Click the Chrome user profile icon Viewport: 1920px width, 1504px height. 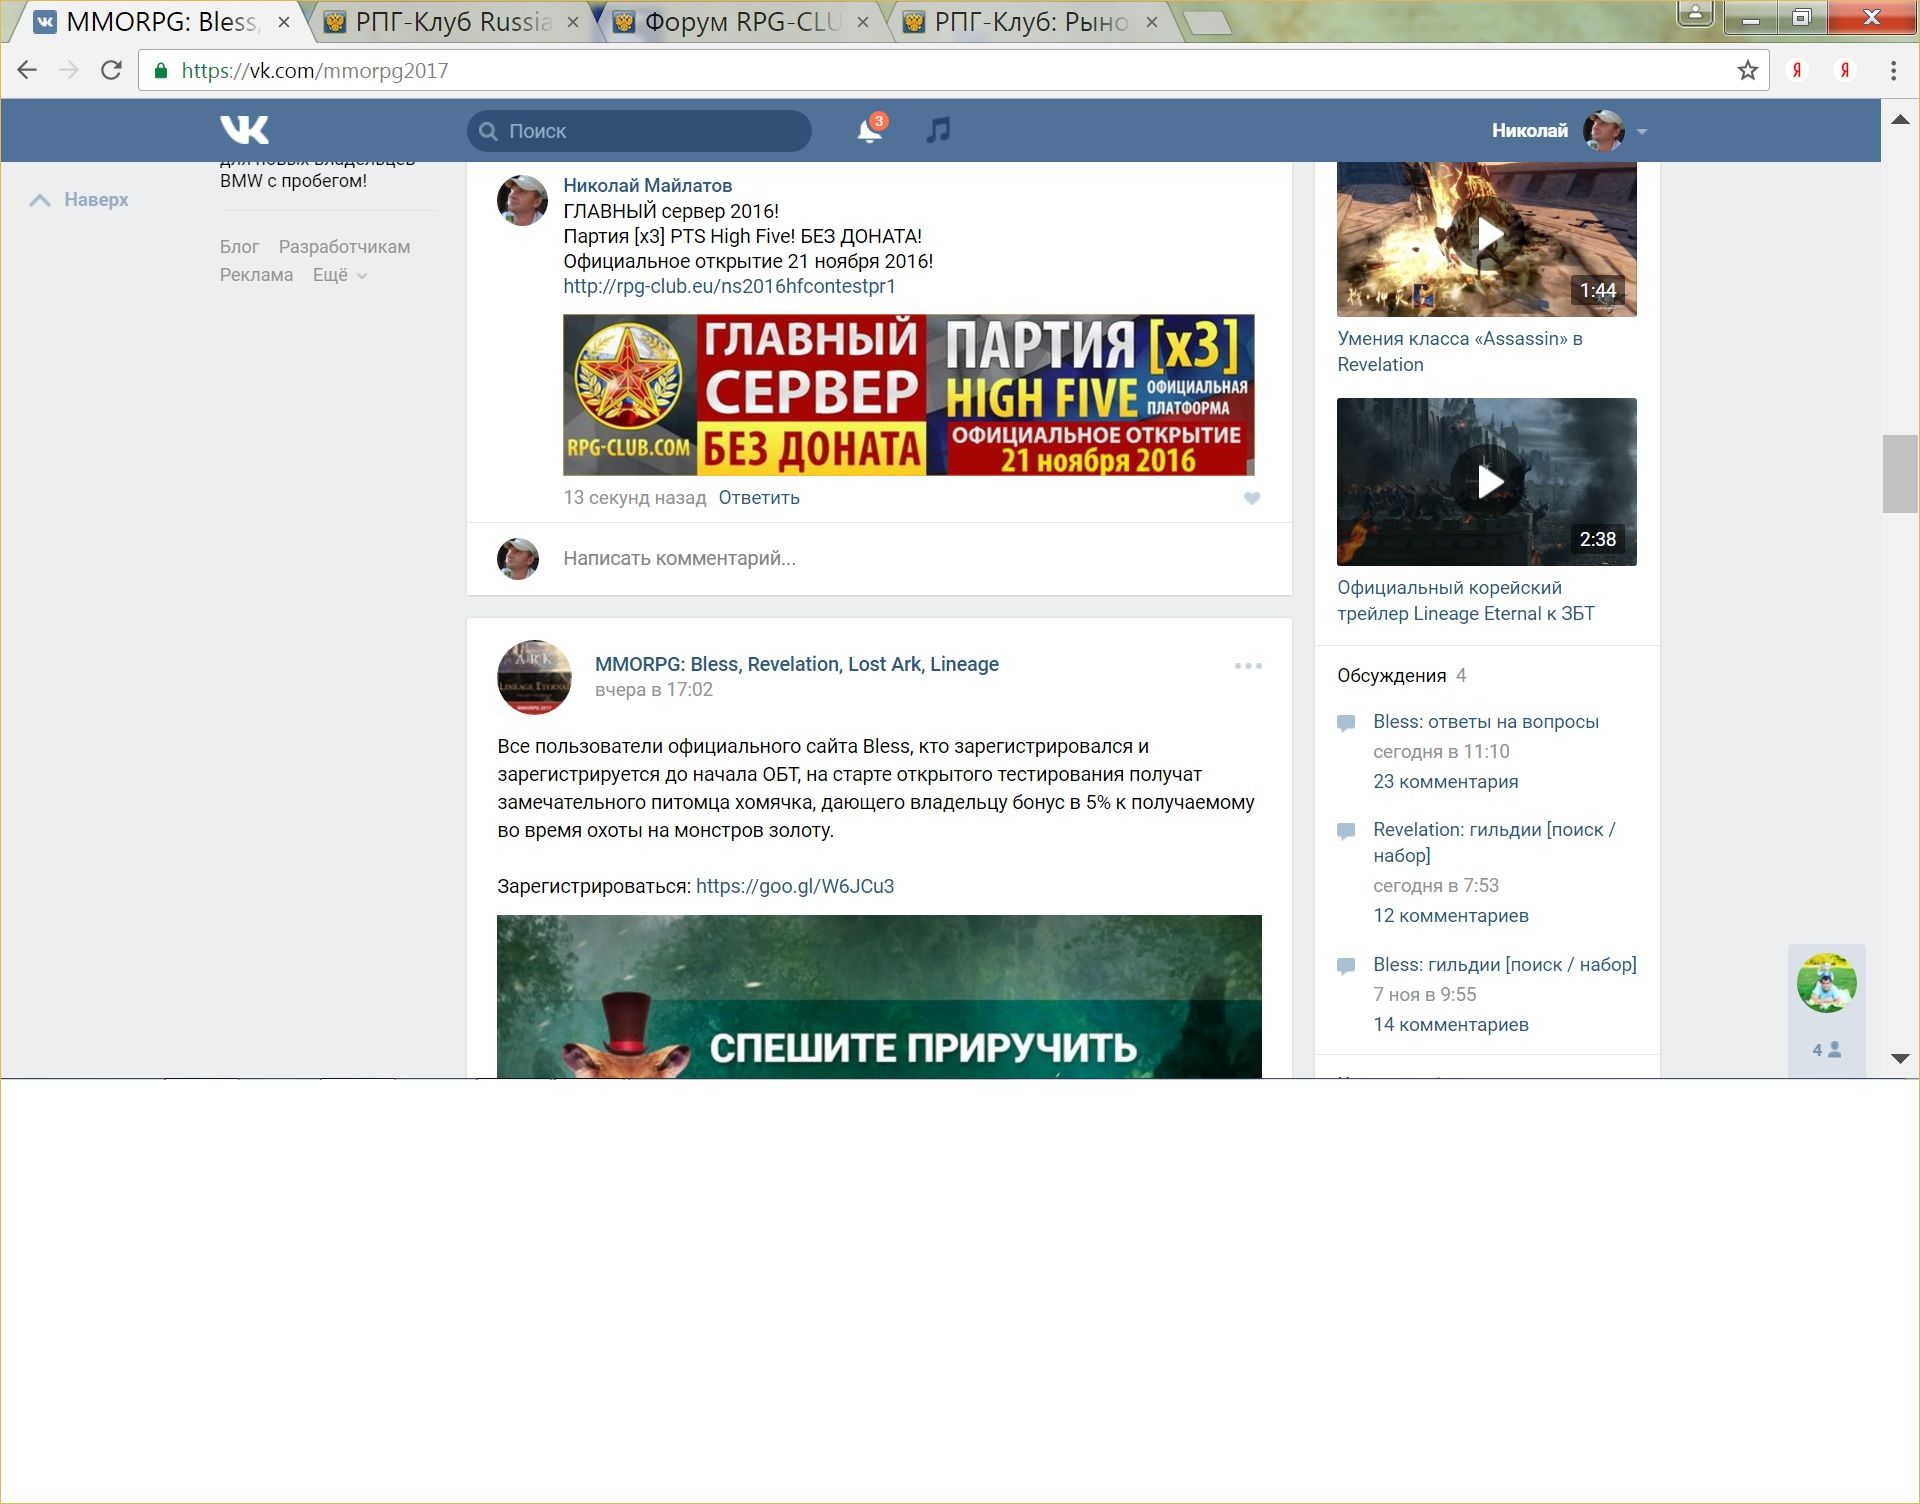pyautogui.click(x=1695, y=14)
